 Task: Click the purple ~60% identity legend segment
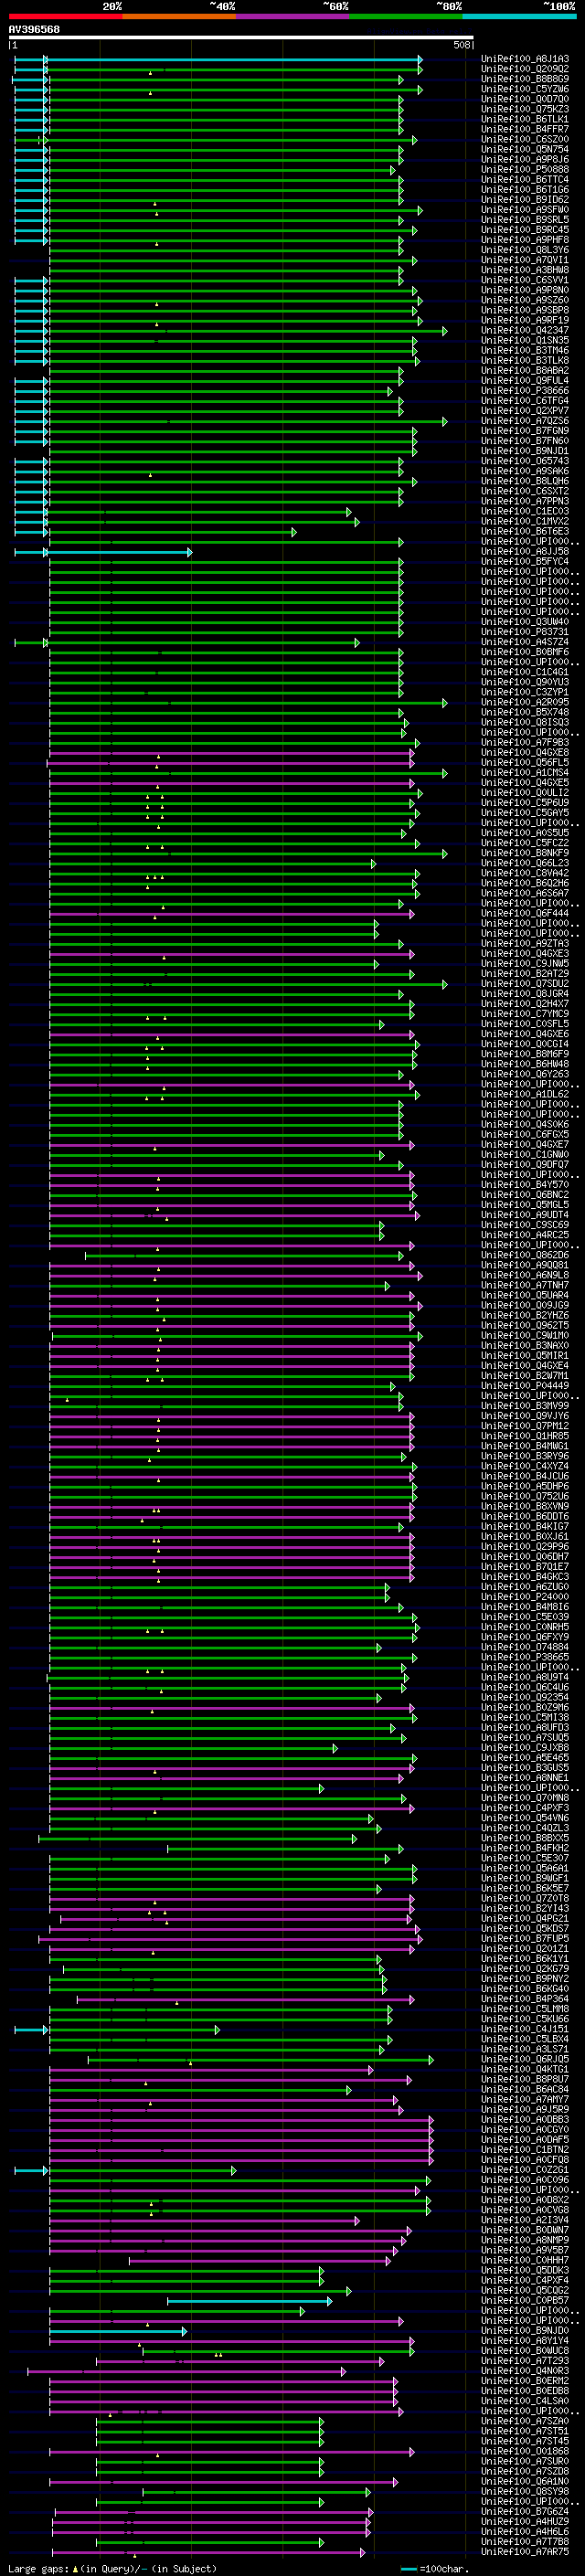(x=292, y=16)
